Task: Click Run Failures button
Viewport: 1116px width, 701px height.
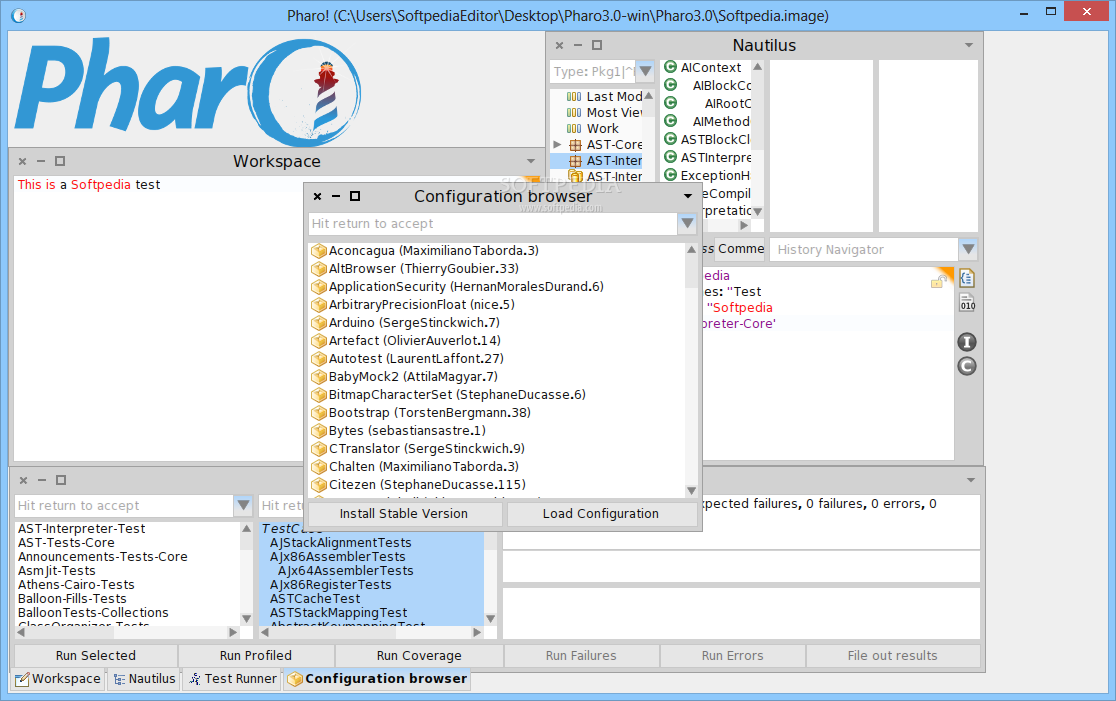Action: pyautogui.click(x=581, y=655)
